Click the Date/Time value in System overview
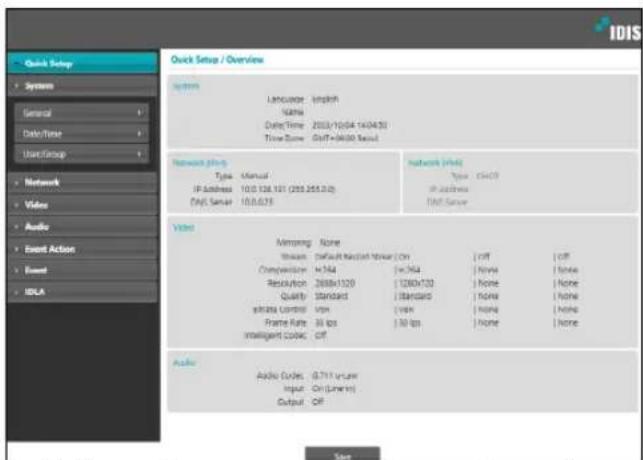This screenshot has width=643, height=460. click(x=349, y=125)
